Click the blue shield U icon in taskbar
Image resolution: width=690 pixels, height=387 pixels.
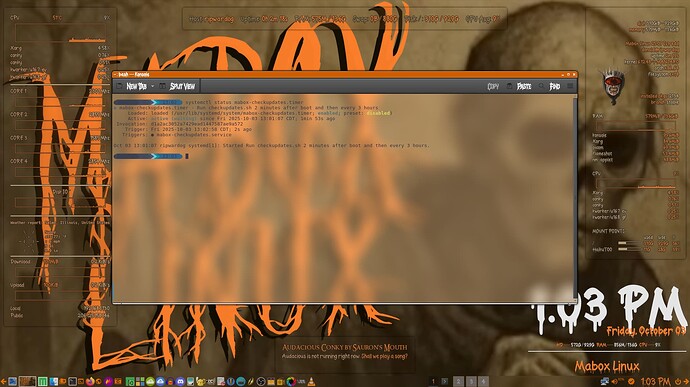point(231,381)
